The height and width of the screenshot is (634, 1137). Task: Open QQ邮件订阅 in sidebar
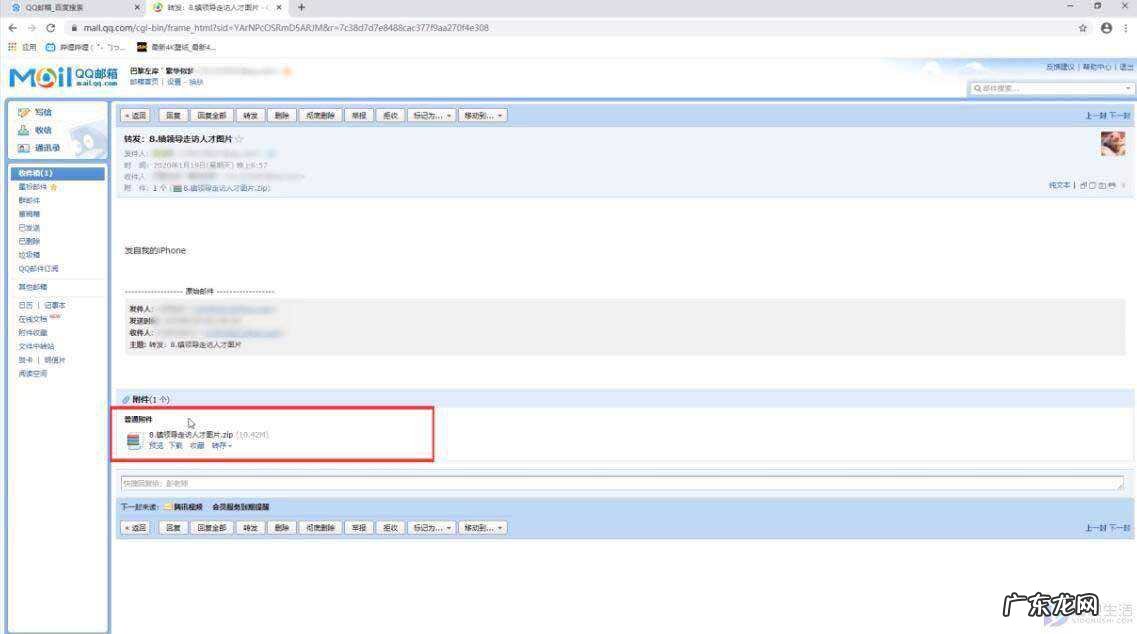click(x=38, y=269)
